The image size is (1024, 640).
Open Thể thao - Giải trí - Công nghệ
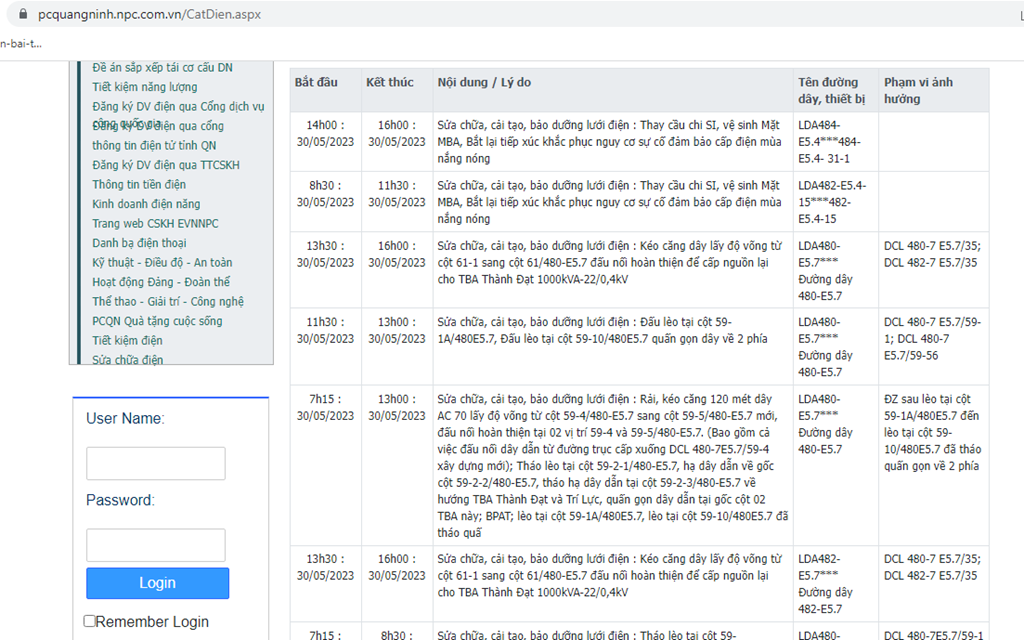point(168,302)
